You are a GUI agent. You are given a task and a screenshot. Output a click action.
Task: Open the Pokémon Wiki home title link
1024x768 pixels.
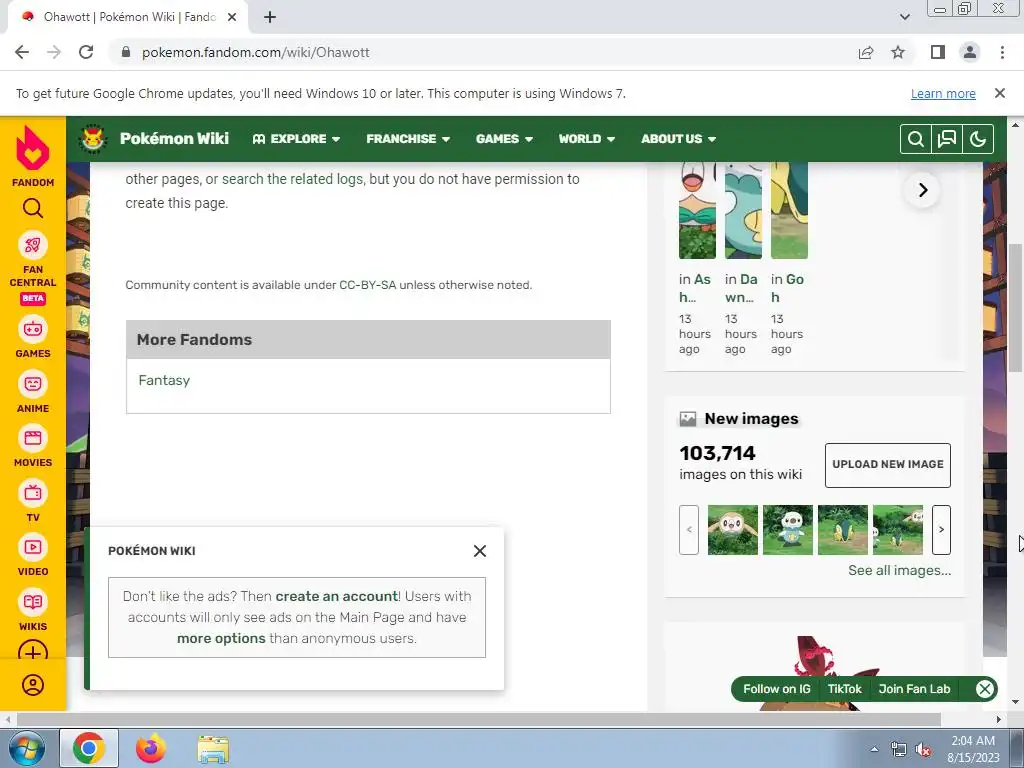174,138
